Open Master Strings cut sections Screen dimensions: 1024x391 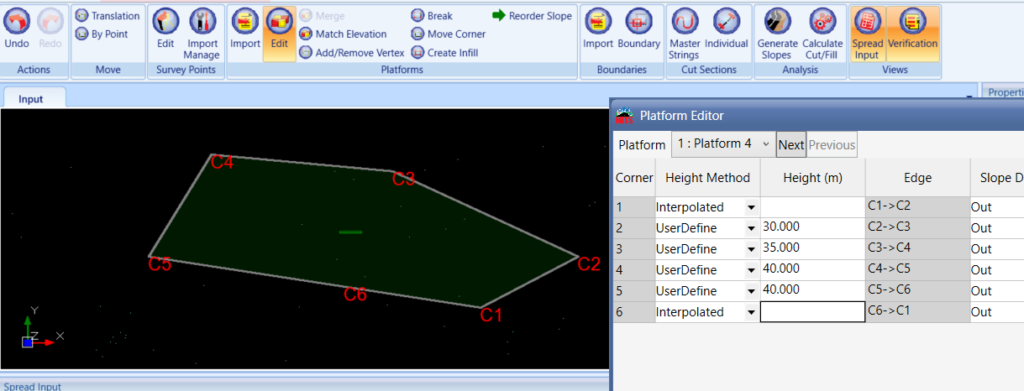point(684,23)
